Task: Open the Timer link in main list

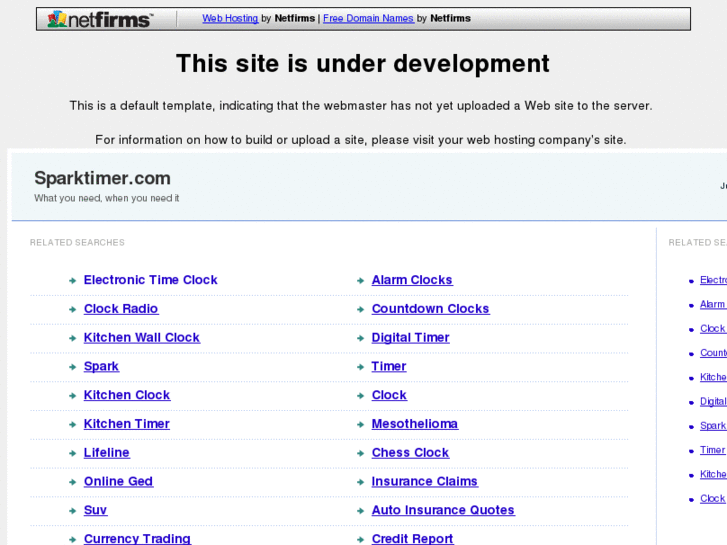Action: pyautogui.click(x=389, y=366)
